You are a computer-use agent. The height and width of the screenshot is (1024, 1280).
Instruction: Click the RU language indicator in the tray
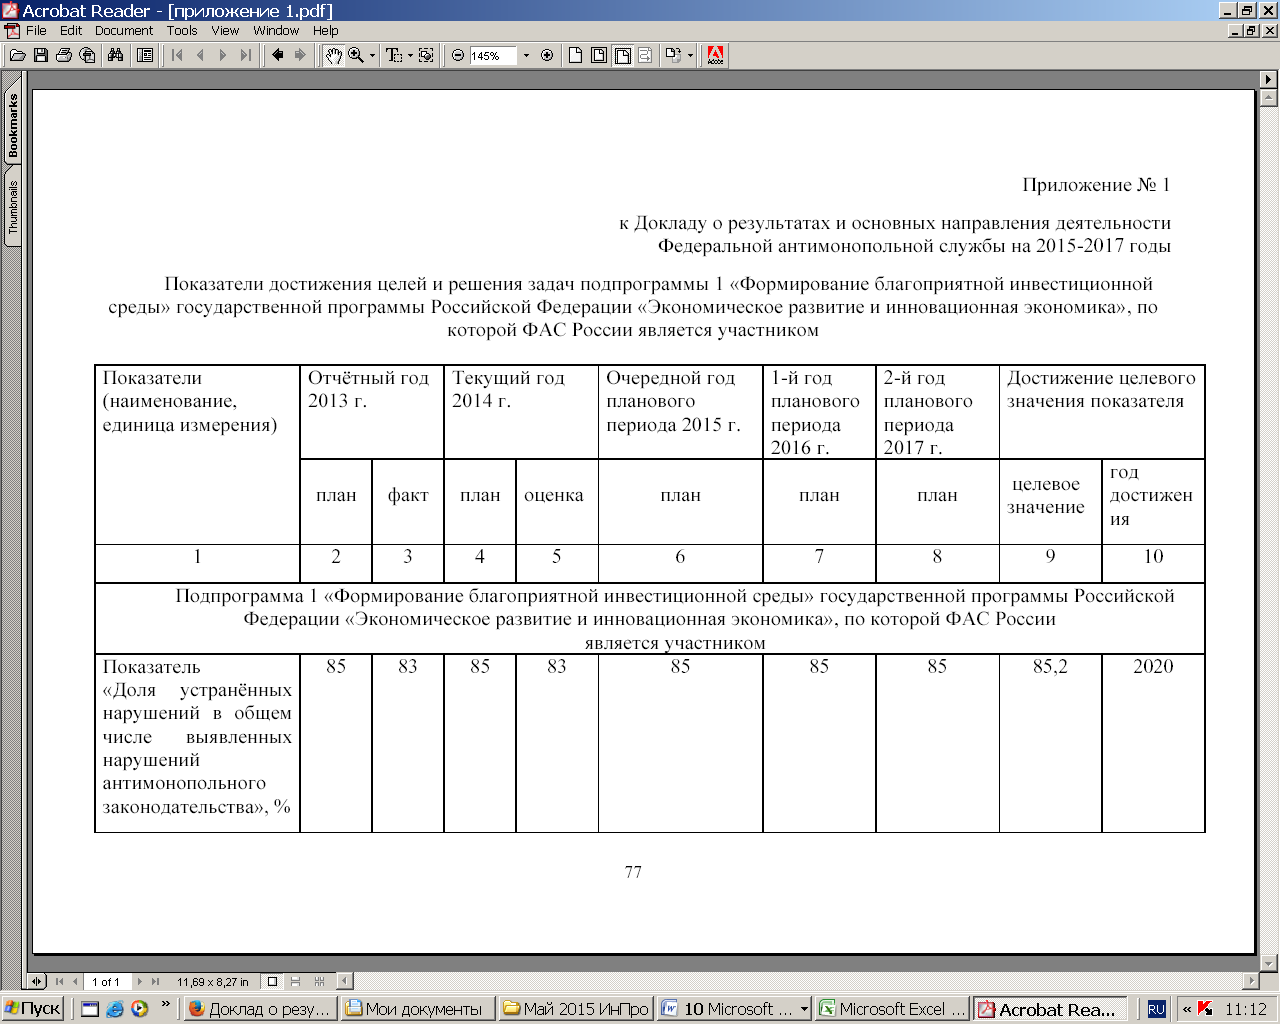1157,1009
